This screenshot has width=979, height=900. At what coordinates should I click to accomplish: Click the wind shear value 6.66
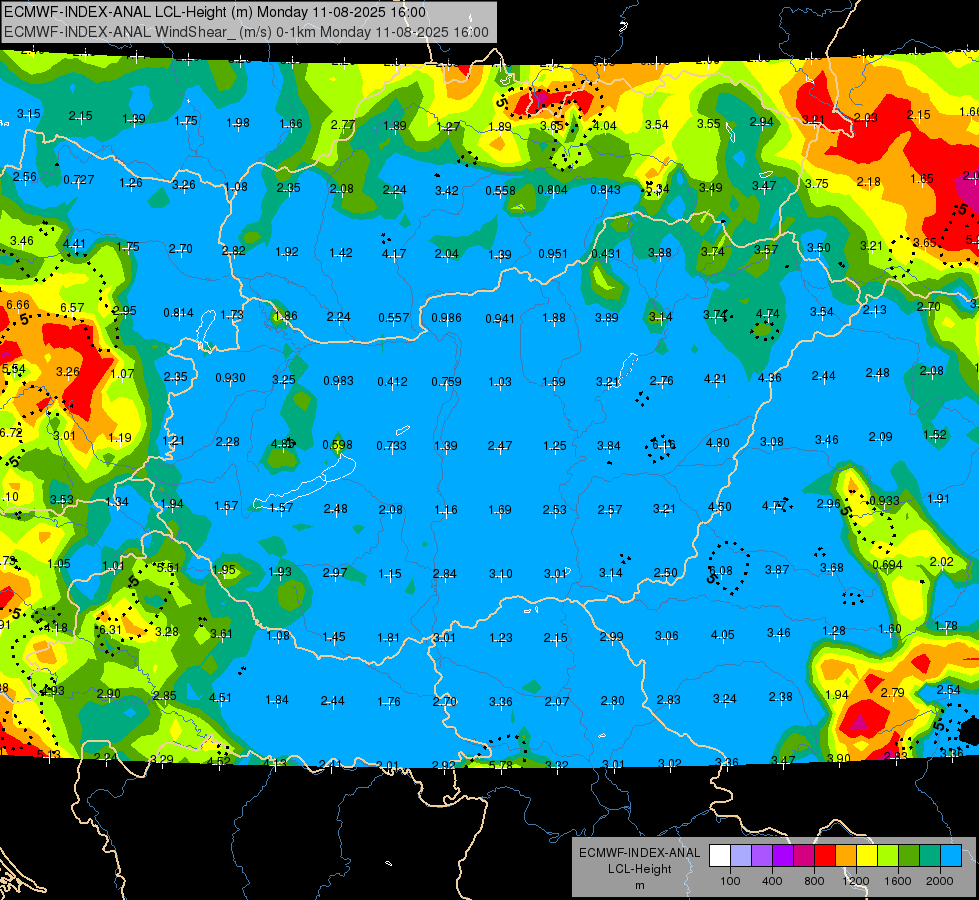(17, 305)
